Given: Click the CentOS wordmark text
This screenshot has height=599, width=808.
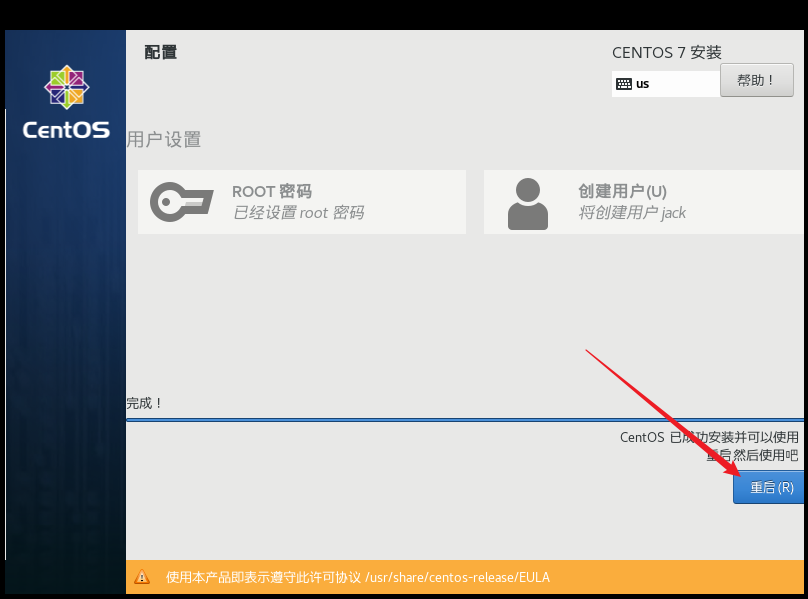Looking at the screenshot, I should pyautogui.click(x=66, y=130).
